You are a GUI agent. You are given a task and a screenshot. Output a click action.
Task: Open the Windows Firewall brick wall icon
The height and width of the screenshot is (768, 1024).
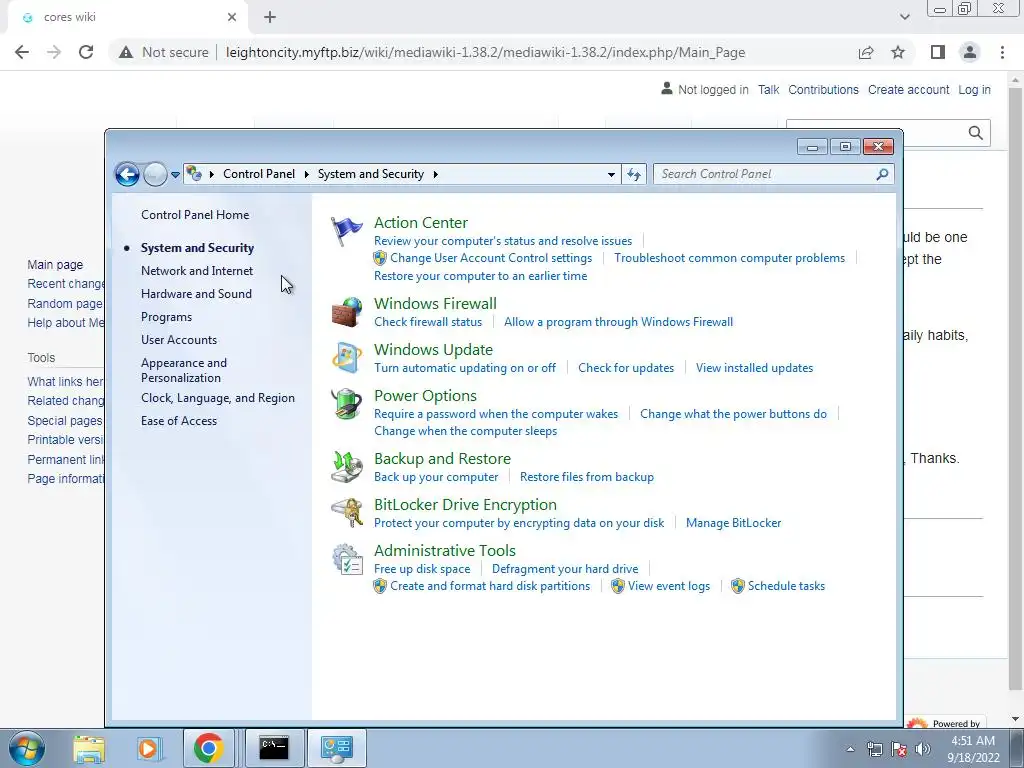click(x=346, y=312)
